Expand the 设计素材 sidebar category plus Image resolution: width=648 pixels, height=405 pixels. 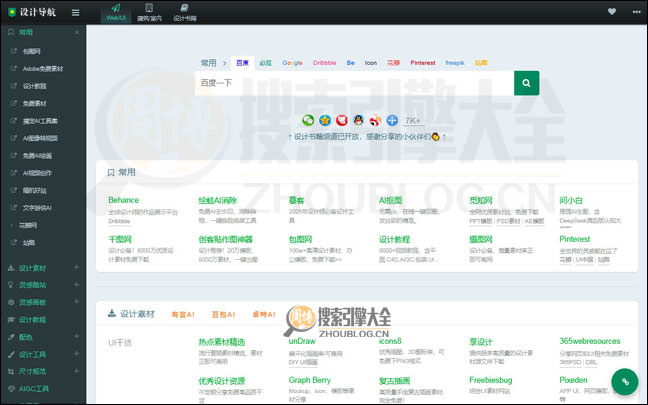click(x=76, y=268)
